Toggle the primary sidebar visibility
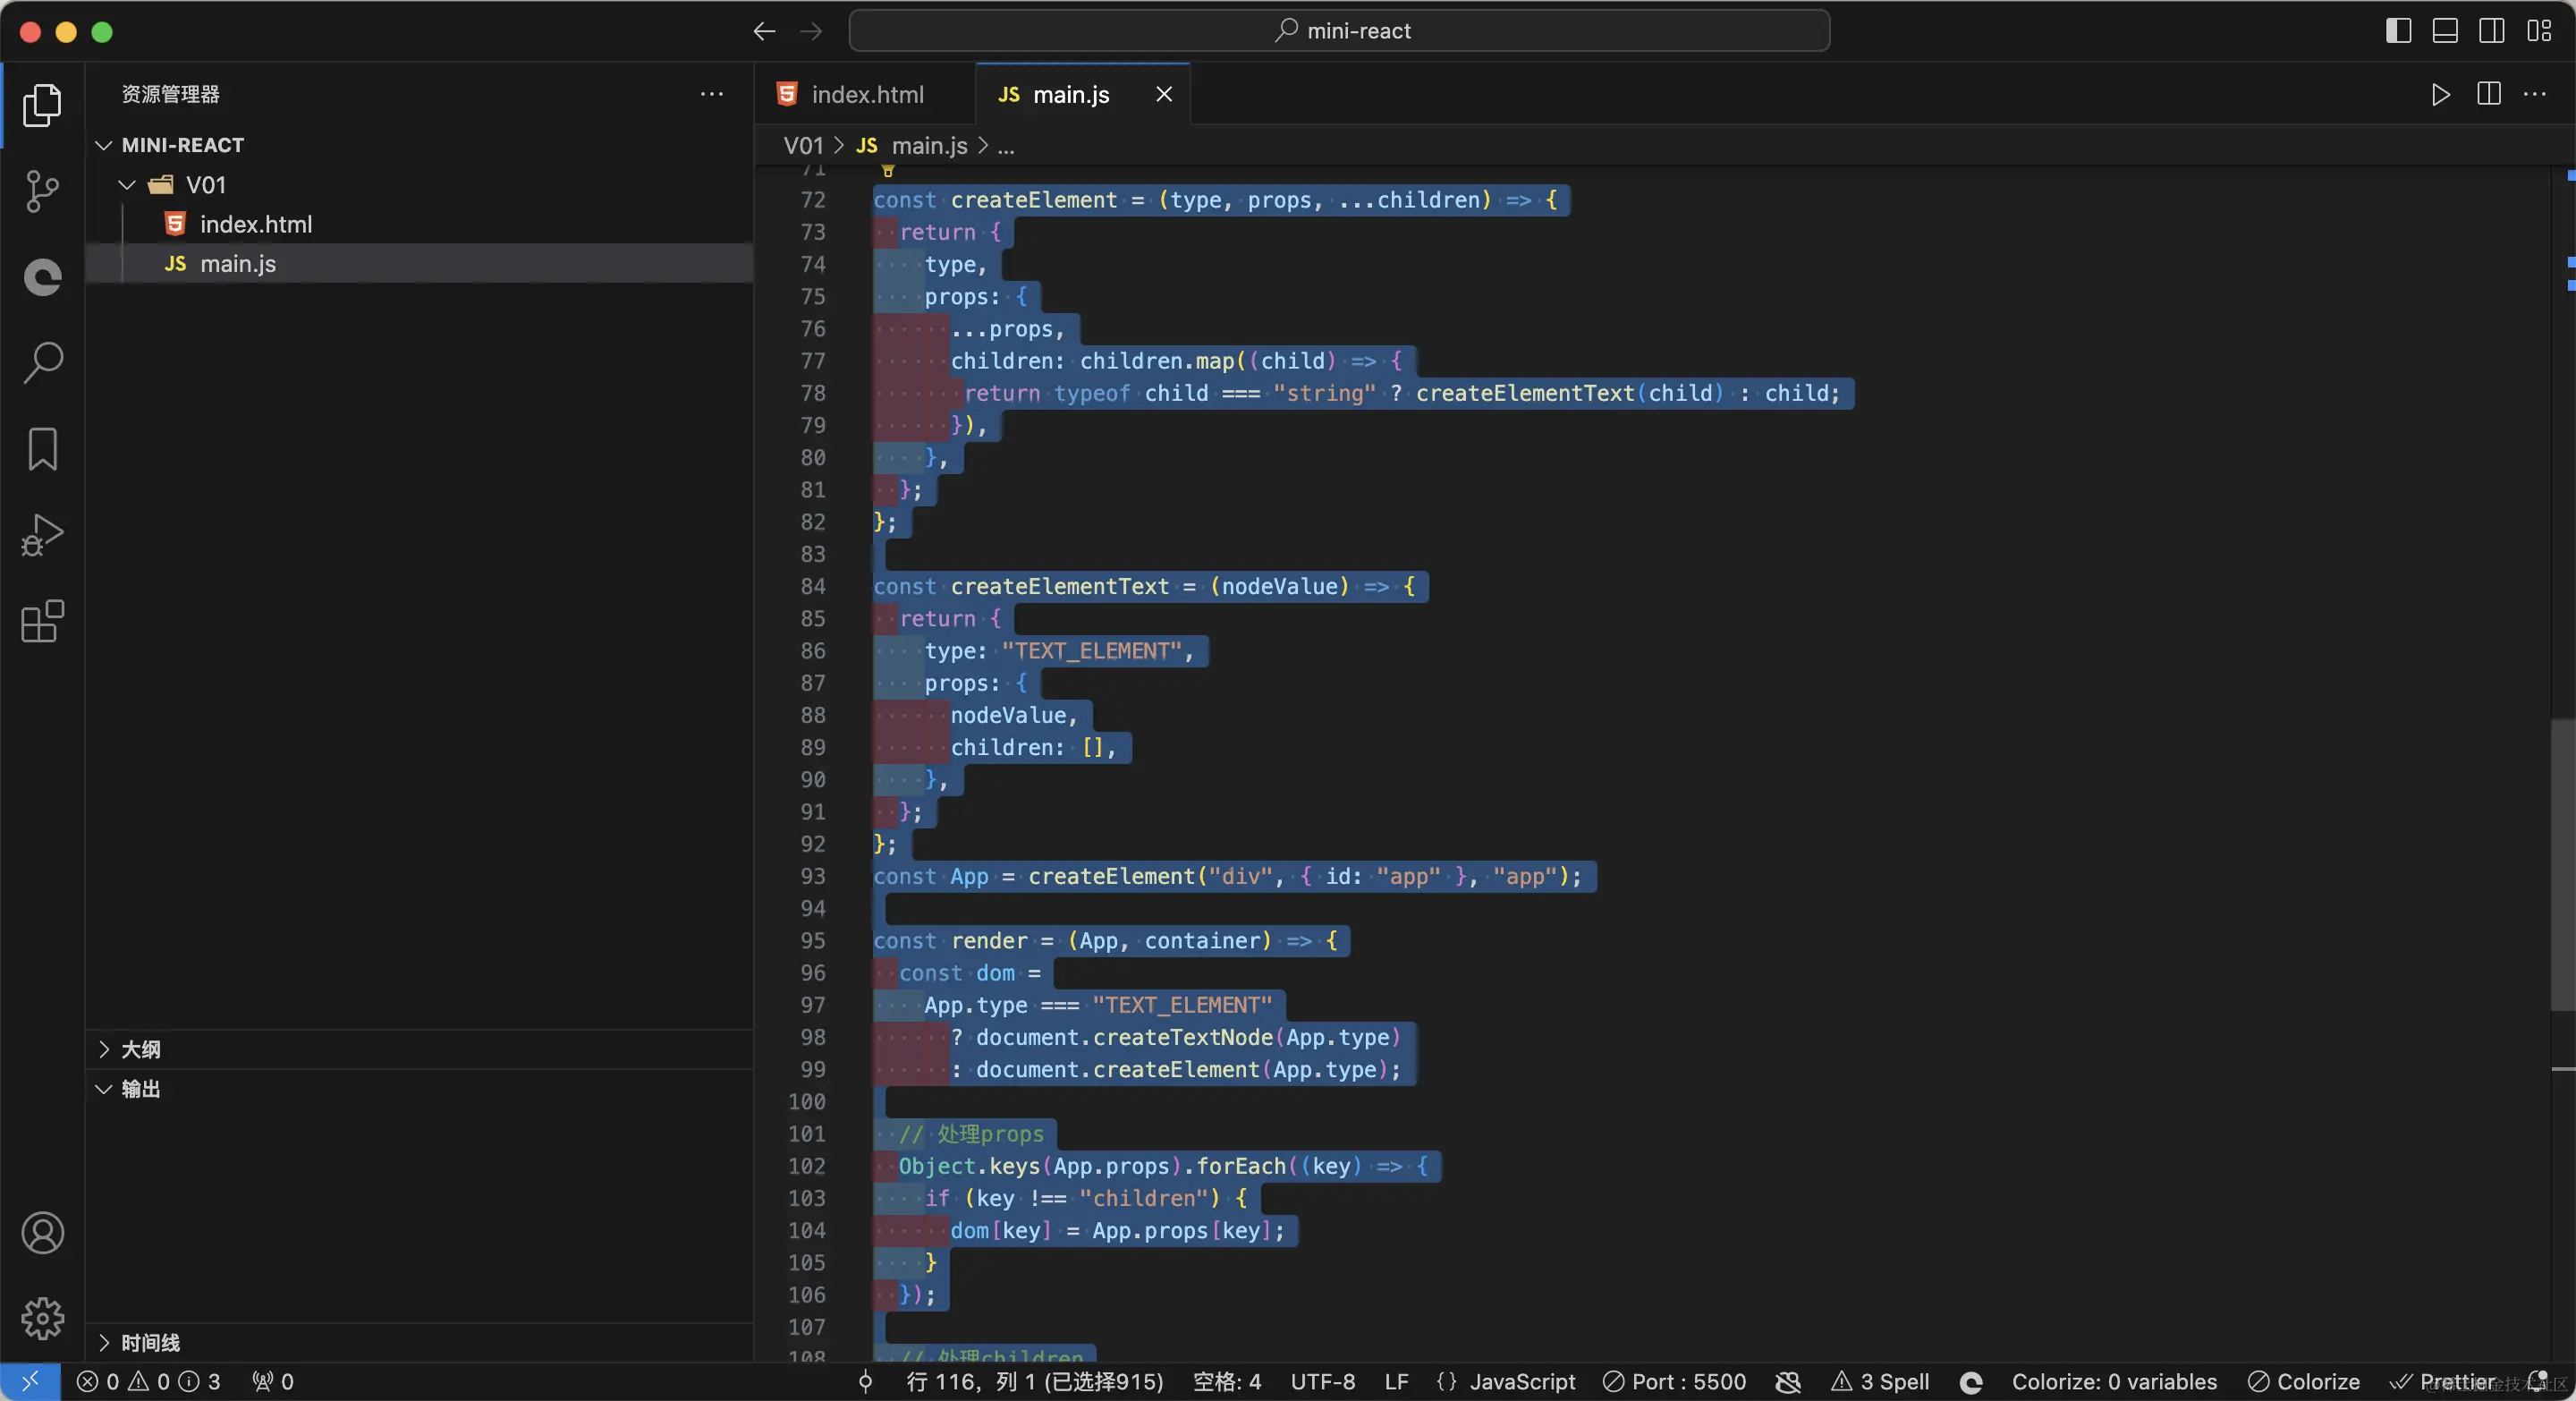 tap(2397, 30)
